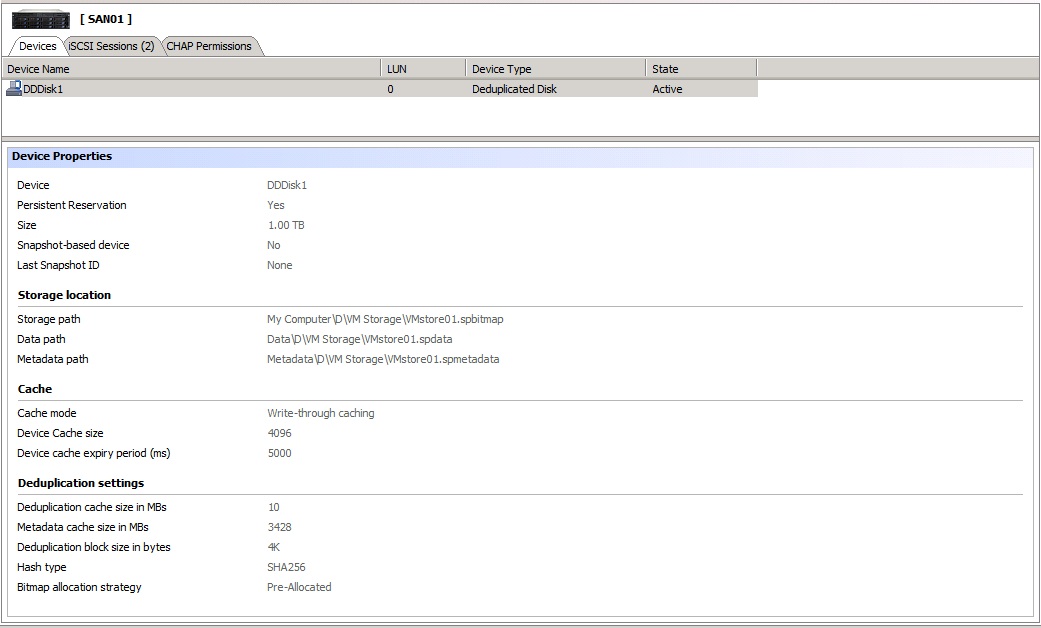Image resolution: width=1041 pixels, height=628 pixels.
Task: Click the Metadata path label
Action: point(52,359)
